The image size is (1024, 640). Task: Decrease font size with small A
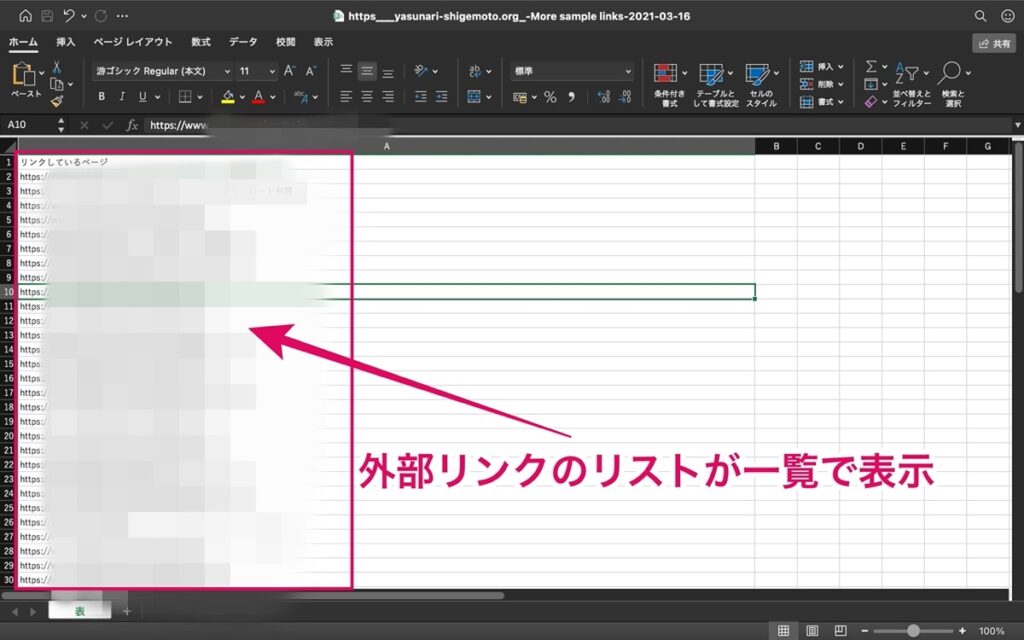[311, 71]
